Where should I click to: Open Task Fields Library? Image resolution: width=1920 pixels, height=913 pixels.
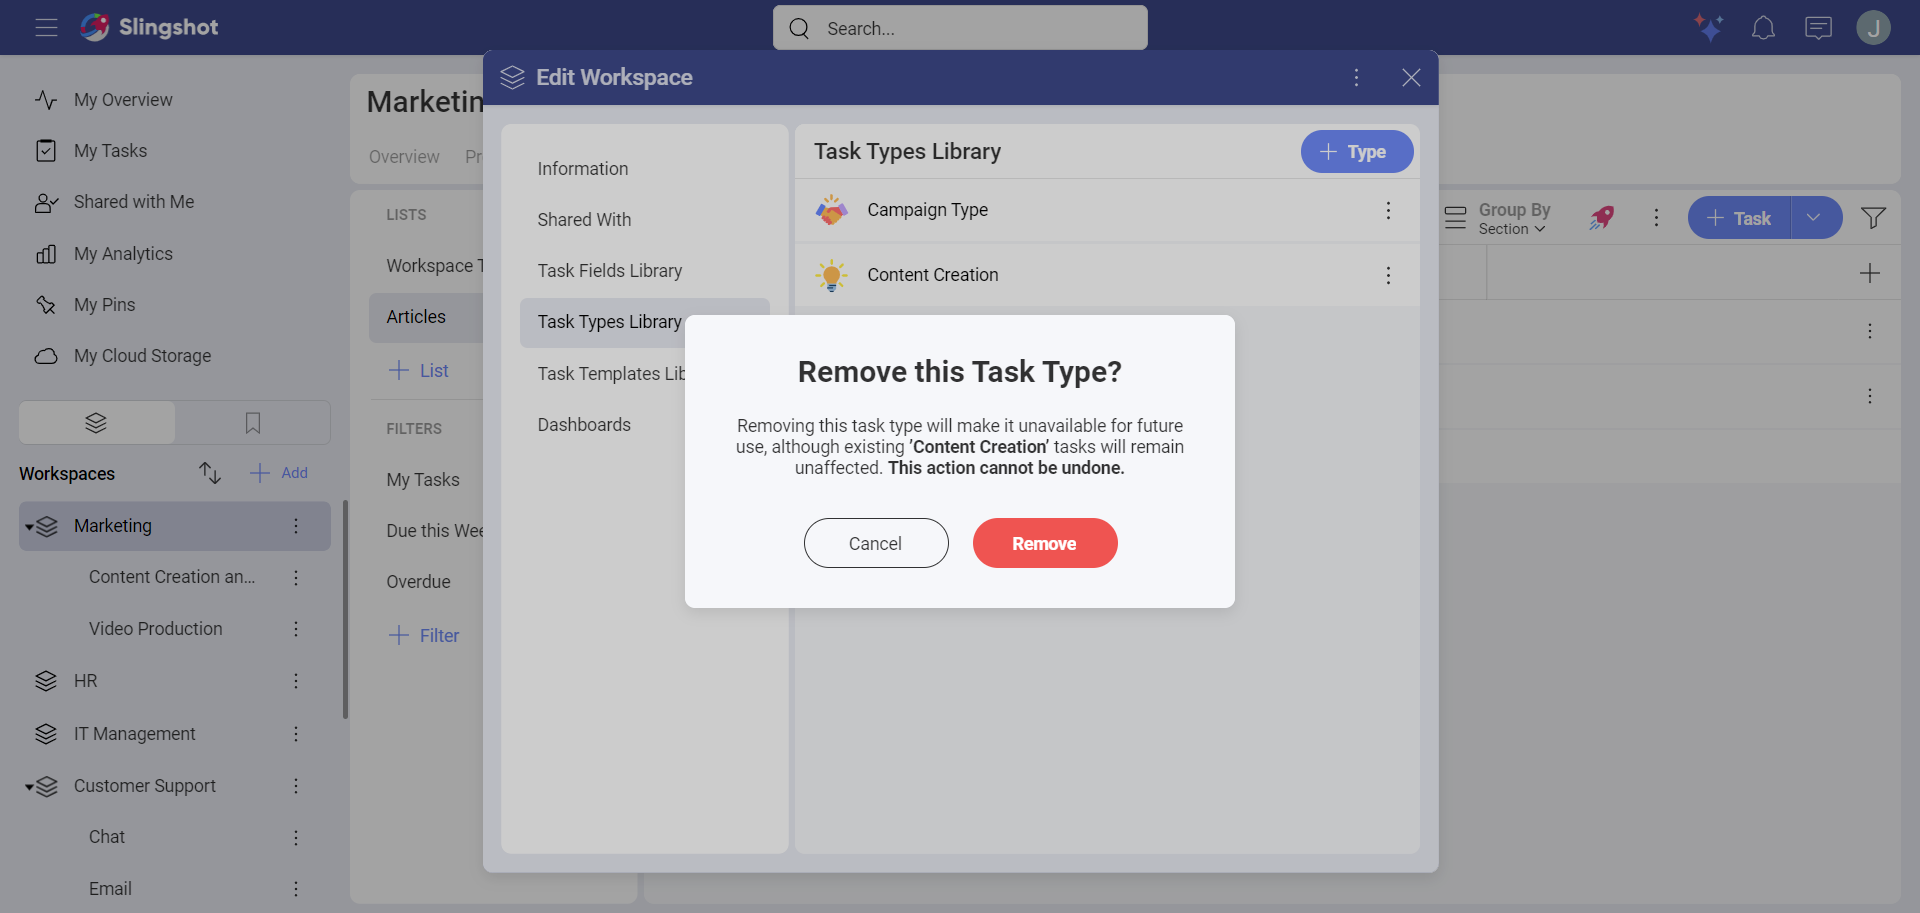(x=610, y=271)
